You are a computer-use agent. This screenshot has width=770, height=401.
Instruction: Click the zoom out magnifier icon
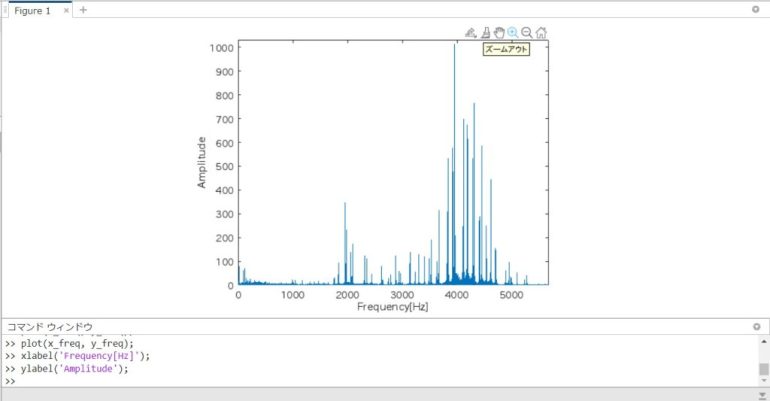(527, 32)
